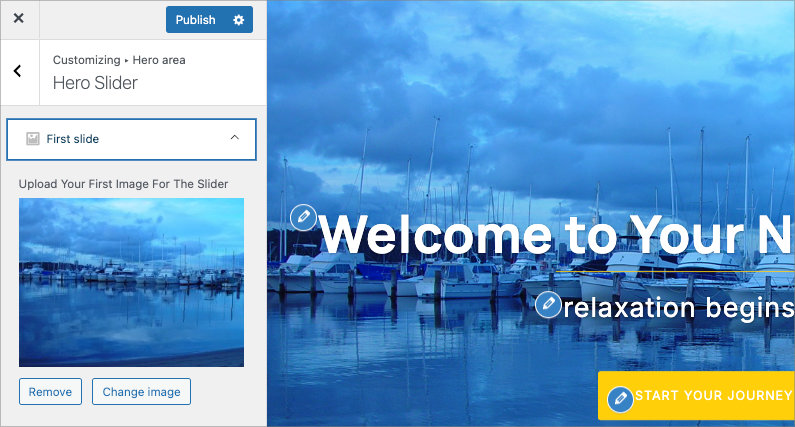
Task: Click the Hero area breadcrumb text
Action: point(159,60)
